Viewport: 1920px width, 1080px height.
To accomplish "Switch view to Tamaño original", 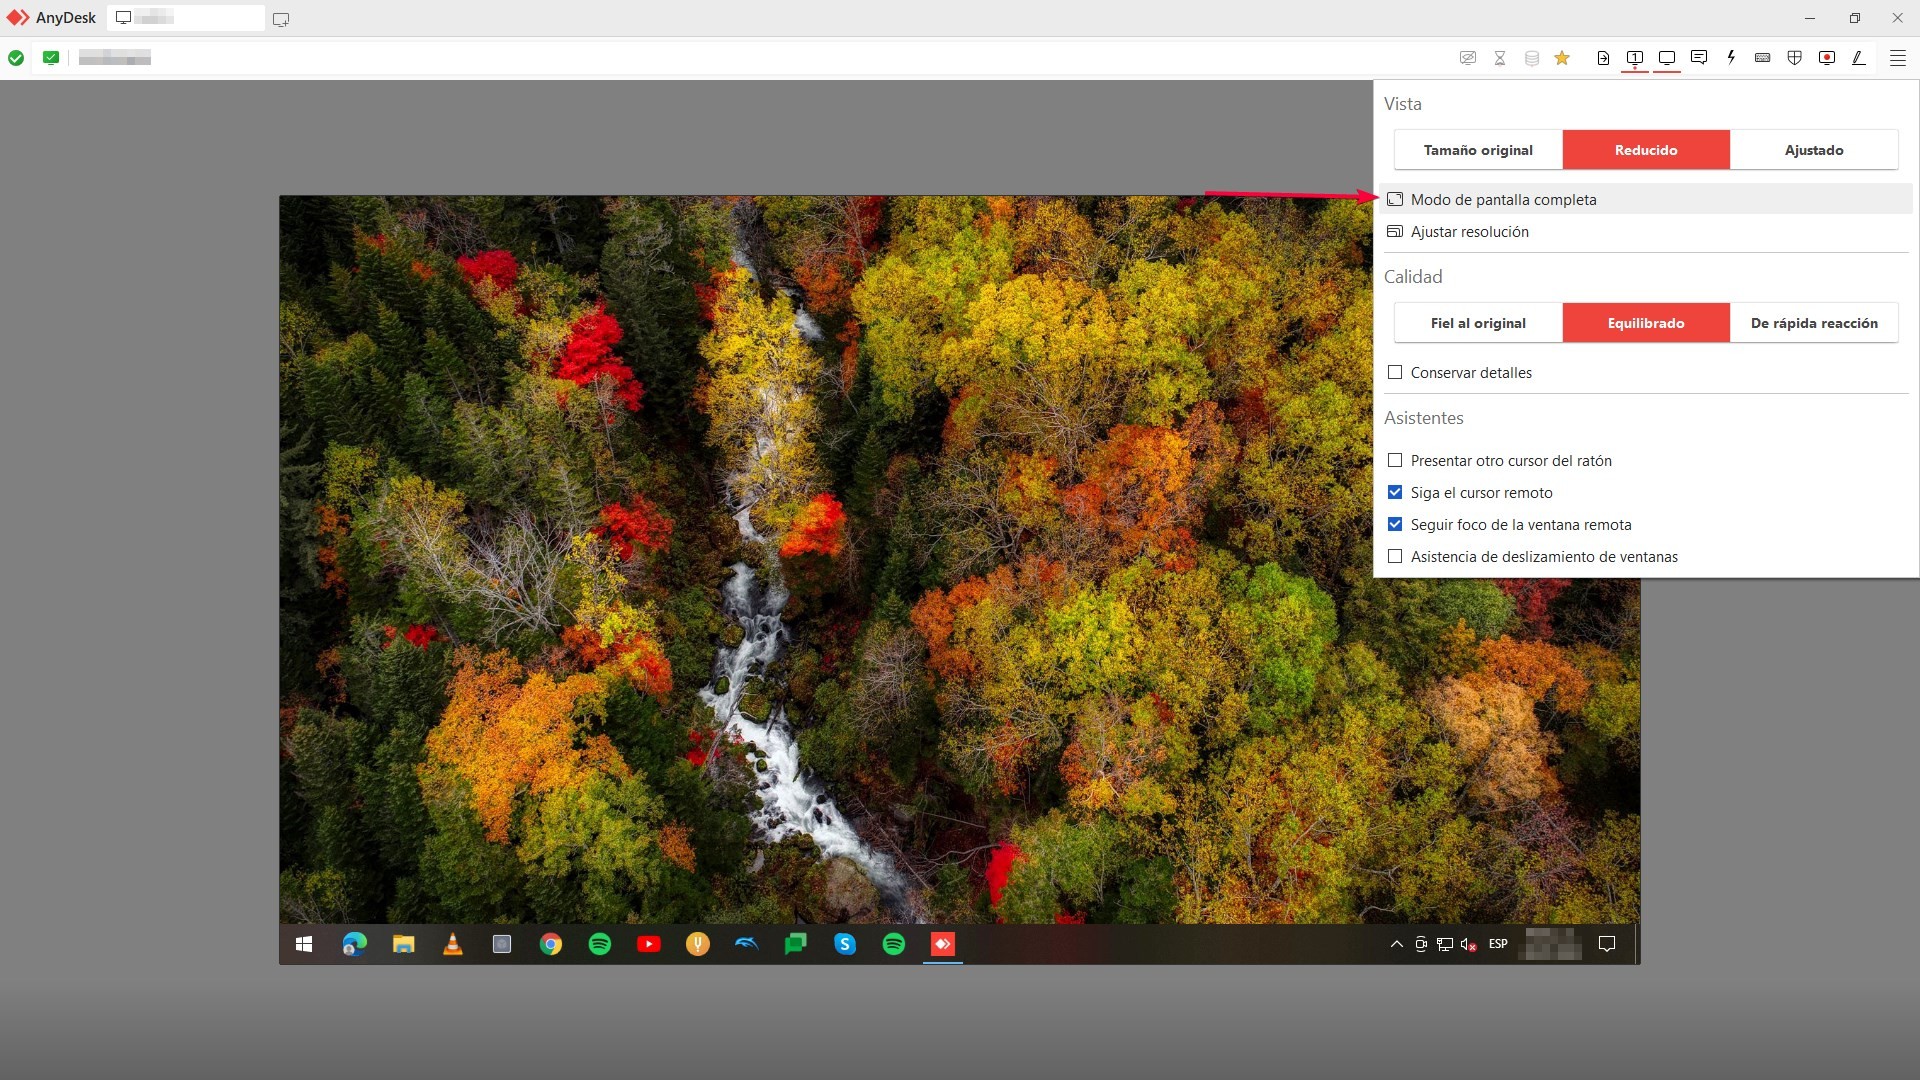I will tap(1477, 149).
